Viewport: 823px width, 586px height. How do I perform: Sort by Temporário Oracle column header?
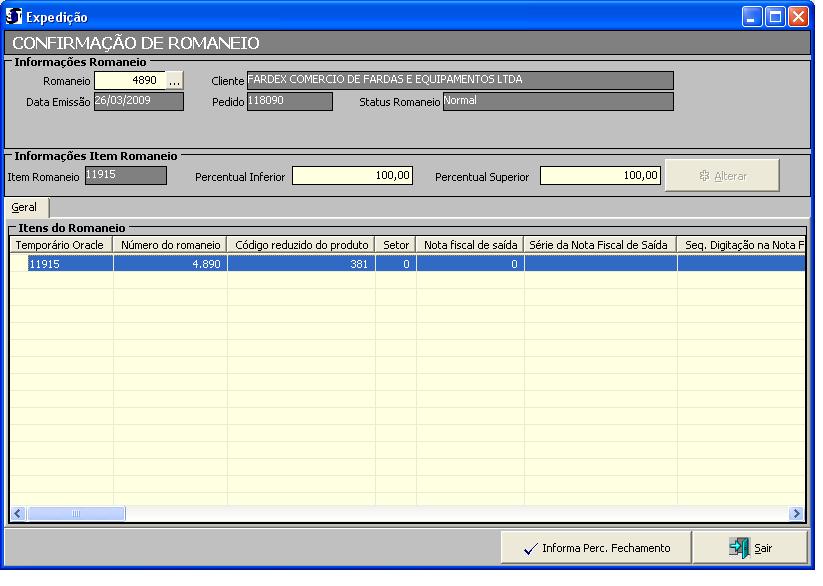pos(61,245)
